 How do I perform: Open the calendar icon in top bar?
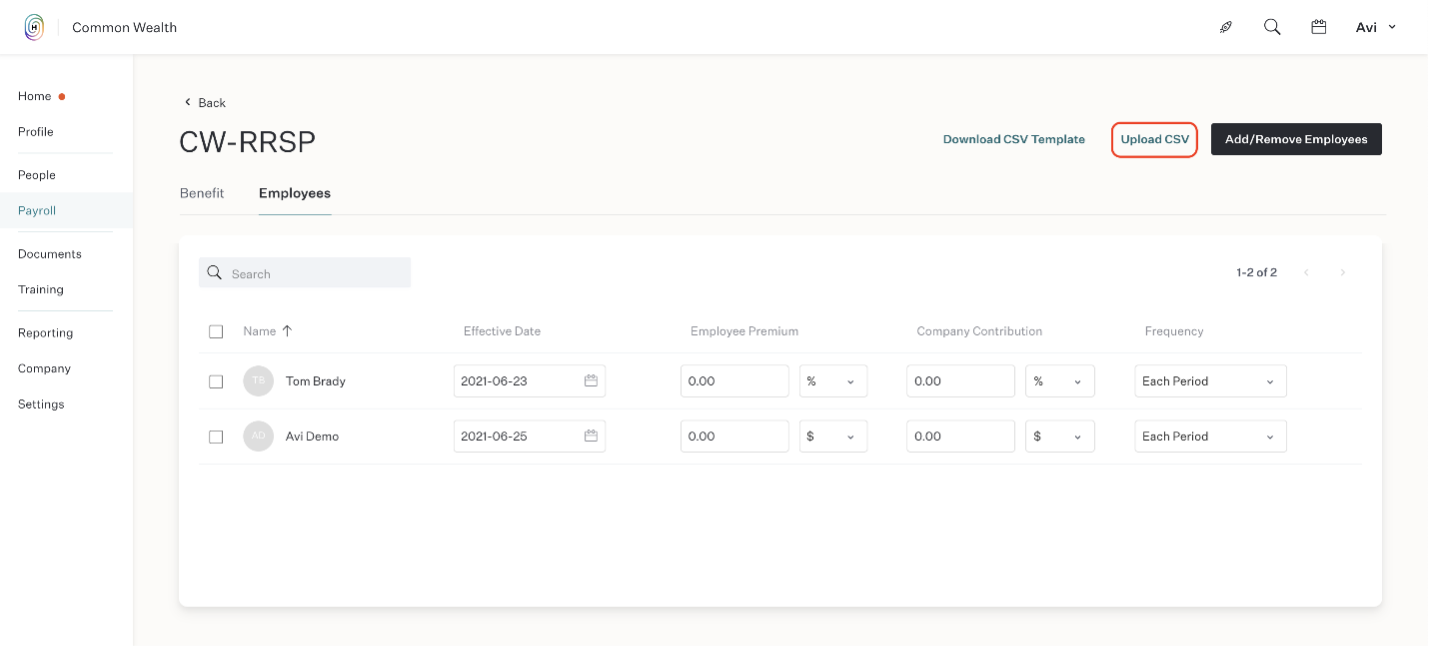point(1319,27)
